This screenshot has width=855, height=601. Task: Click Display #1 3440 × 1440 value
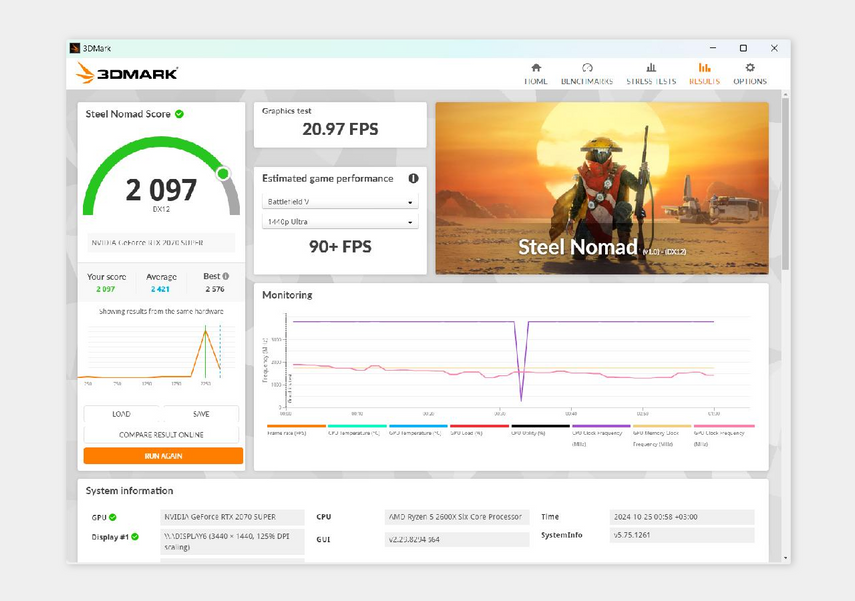pos(232,542)
